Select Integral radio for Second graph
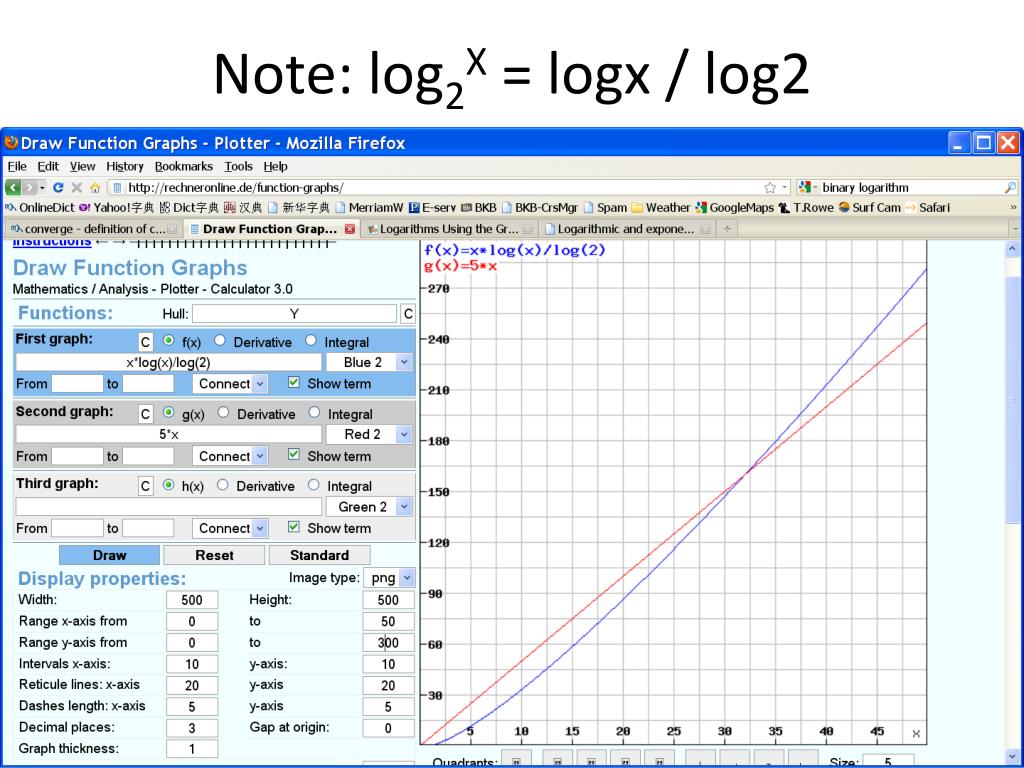The width and height of the screenshot is (1024, 768). [x=314, y=412]
